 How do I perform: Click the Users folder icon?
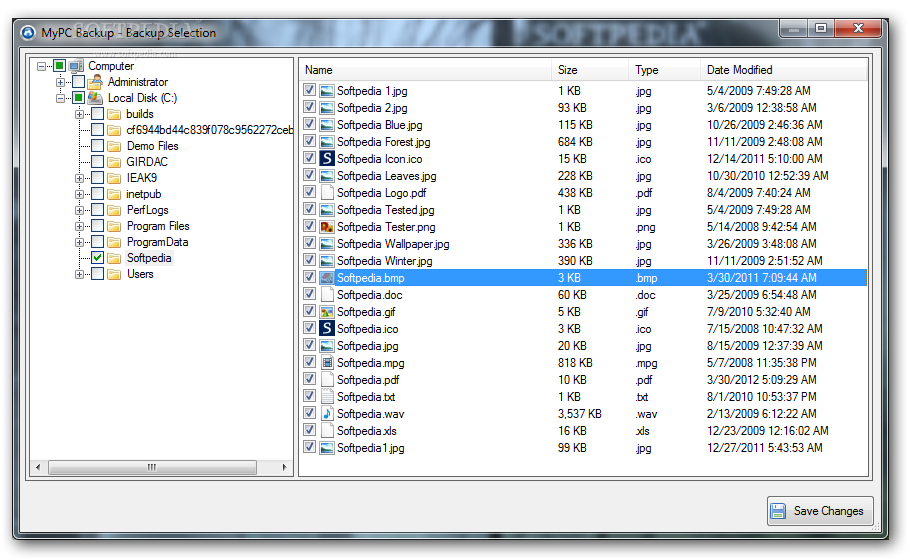(x=114, y=274)
